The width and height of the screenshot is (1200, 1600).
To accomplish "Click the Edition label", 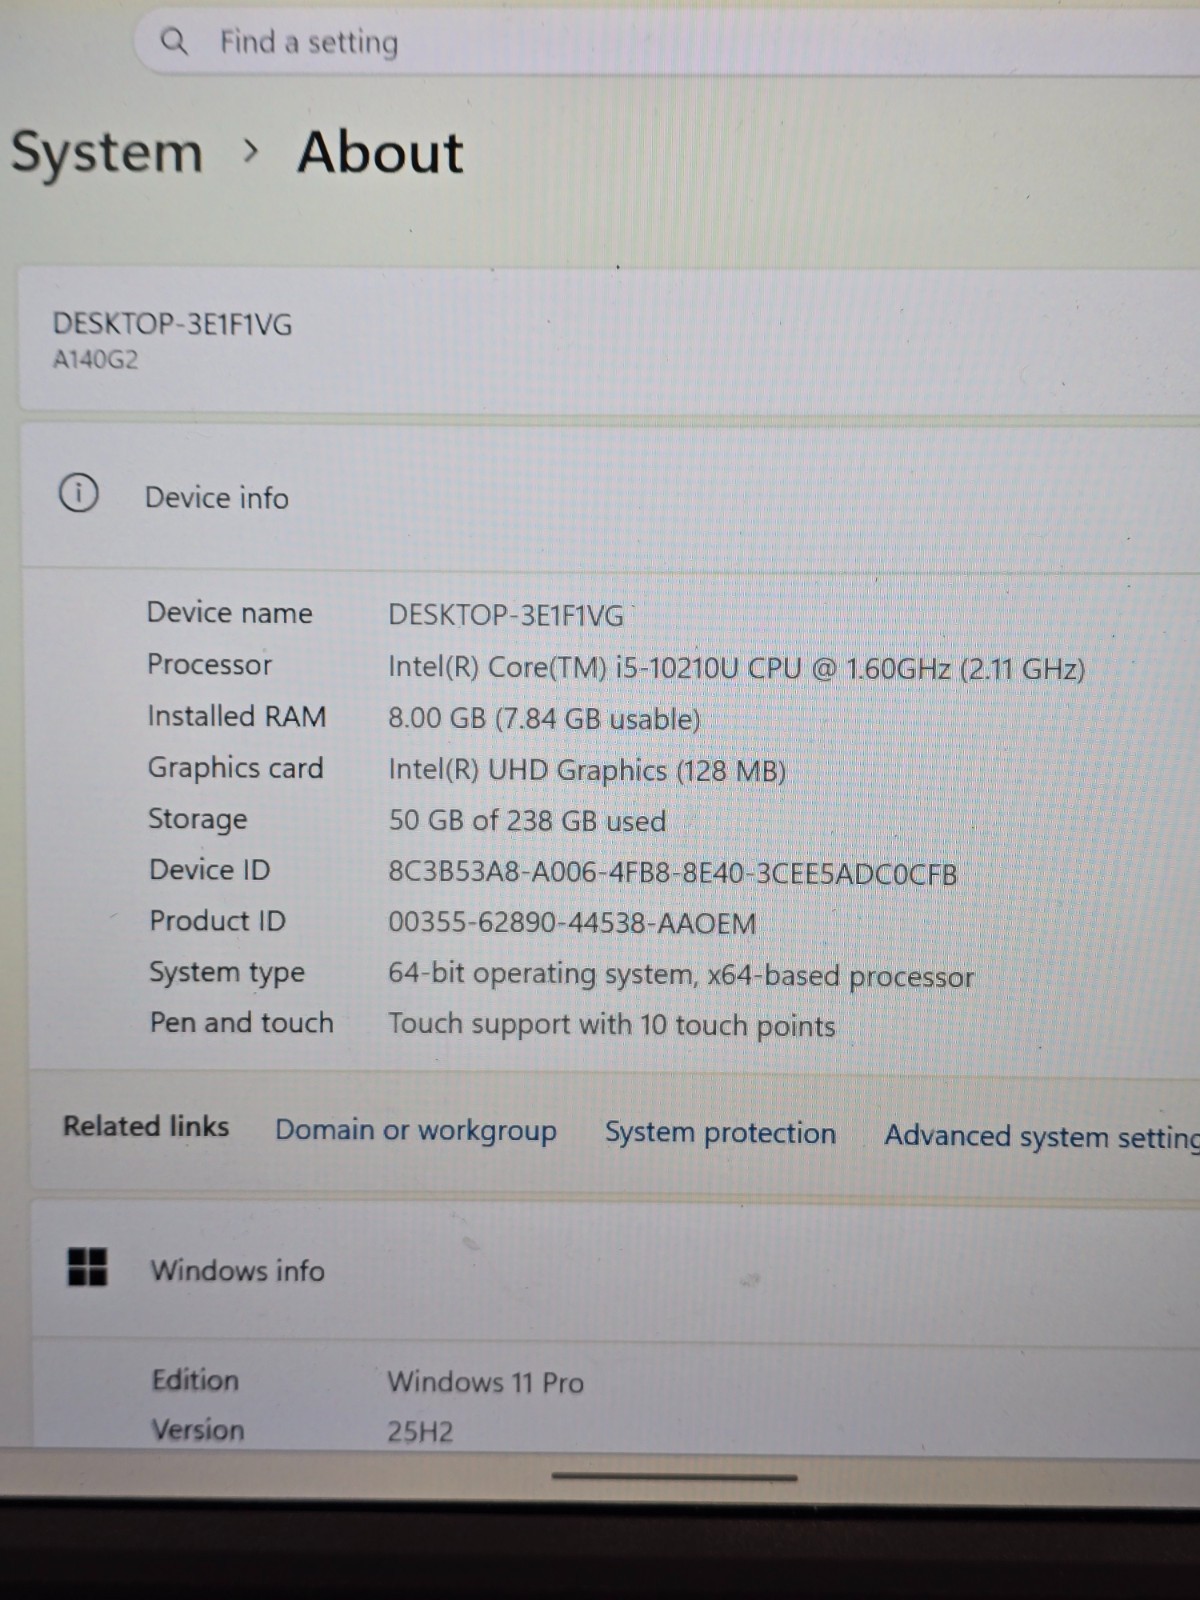I will tap(195, 1381).
